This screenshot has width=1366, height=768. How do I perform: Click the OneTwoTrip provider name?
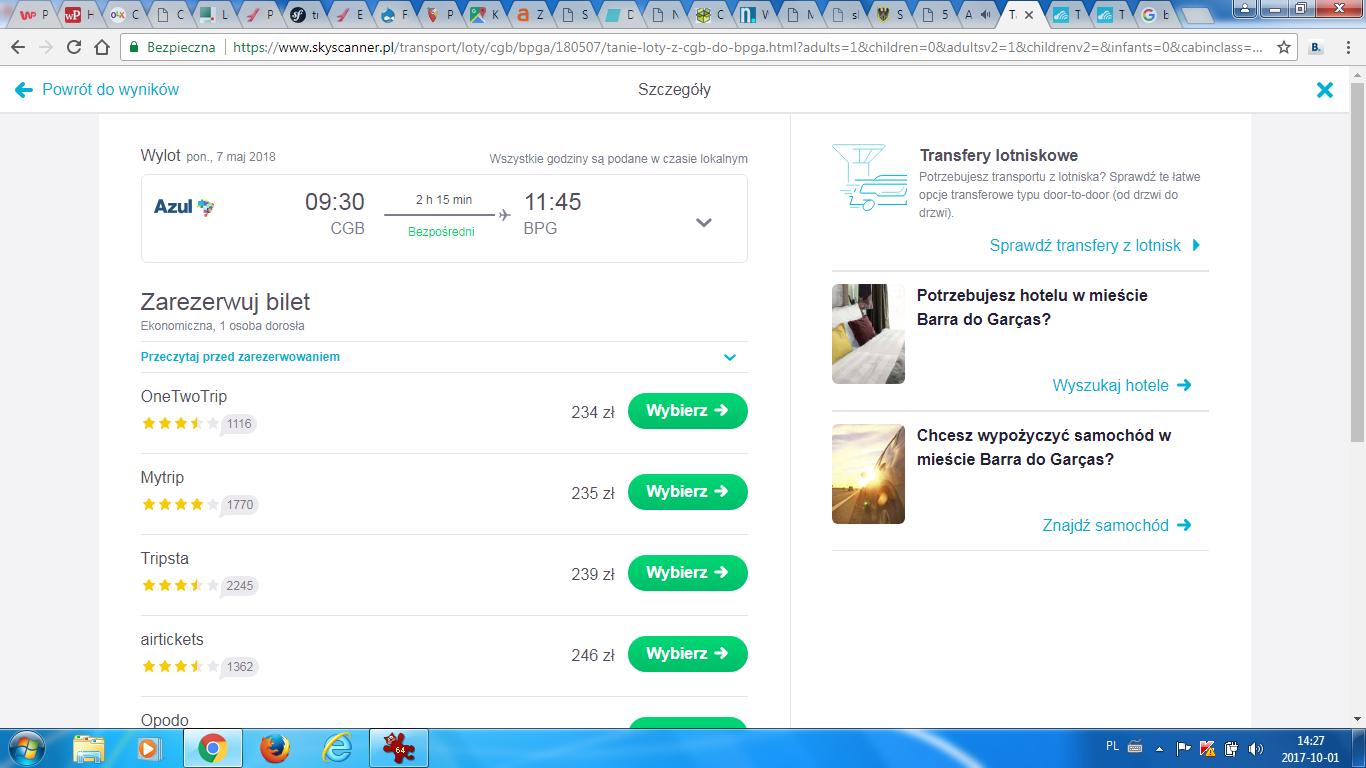pos(184,397)
